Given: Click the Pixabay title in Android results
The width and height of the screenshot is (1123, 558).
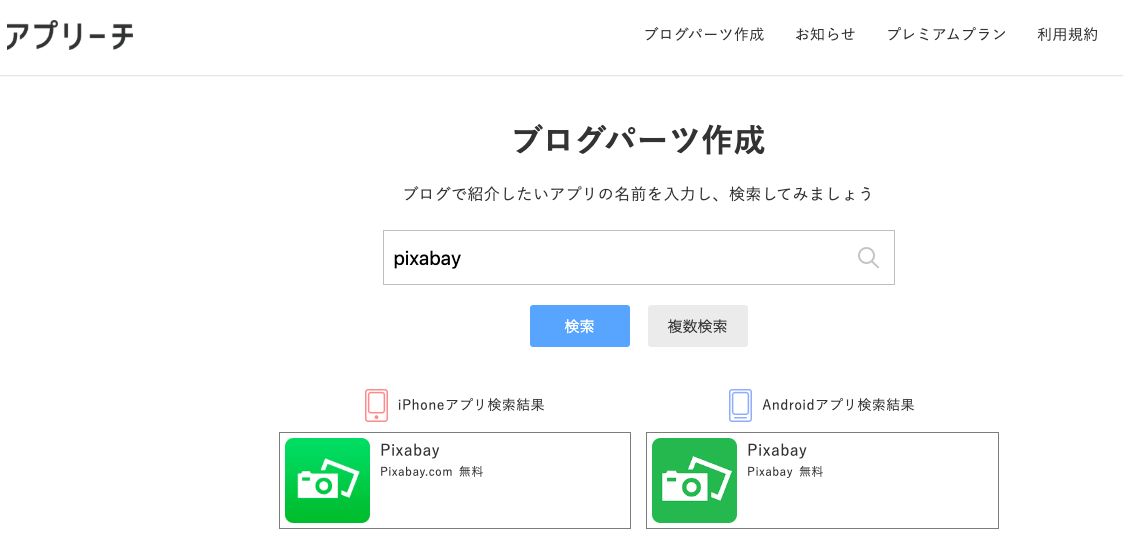Looking at the screenshot, I should (777, 451).
